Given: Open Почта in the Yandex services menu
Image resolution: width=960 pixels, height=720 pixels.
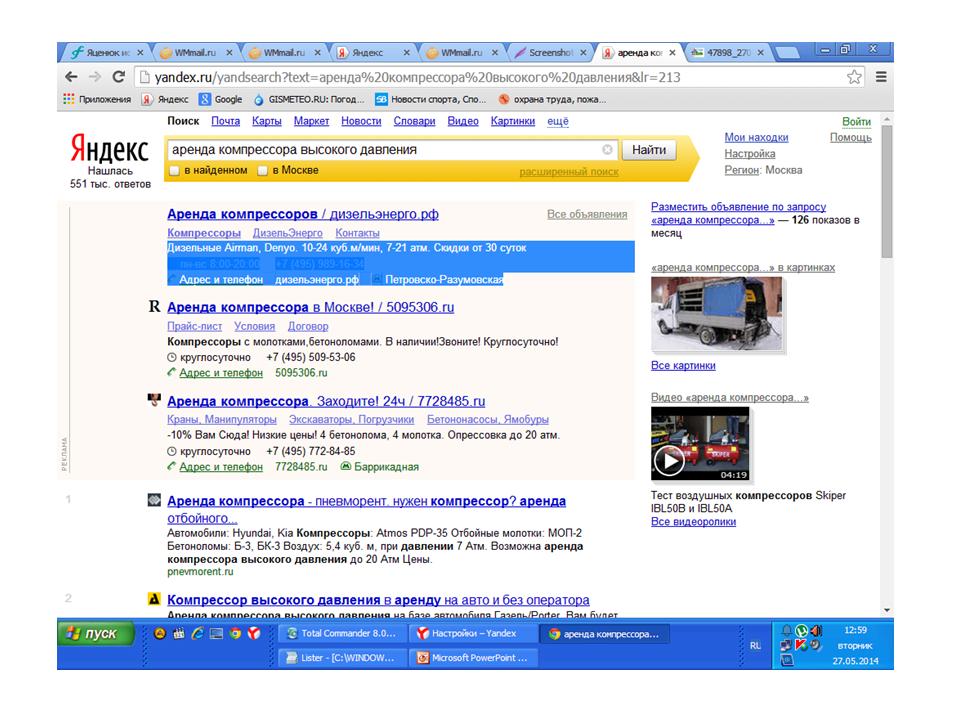Looking at the screenshot, I should coord(225,121).
